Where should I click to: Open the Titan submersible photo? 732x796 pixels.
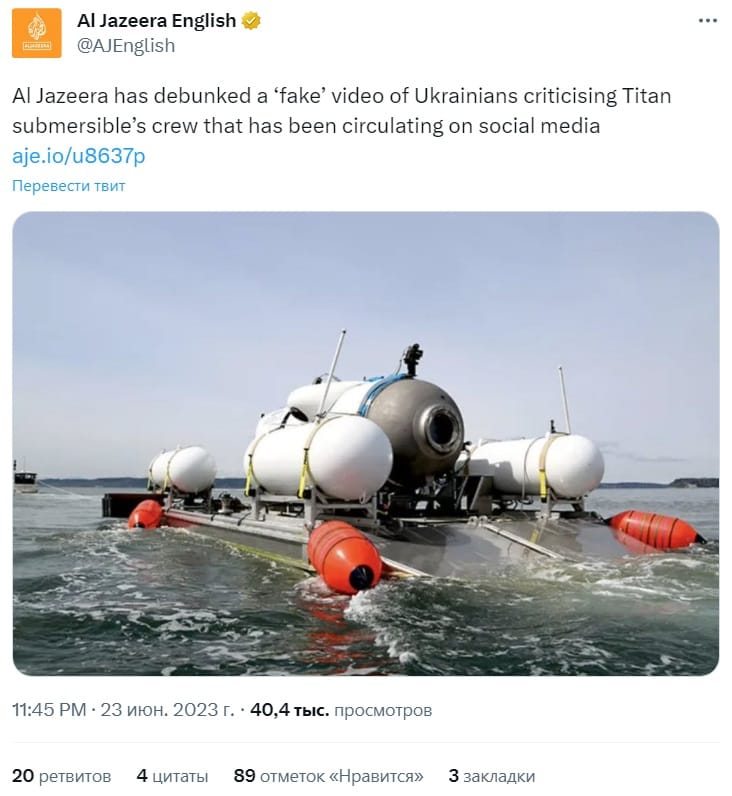365,443
